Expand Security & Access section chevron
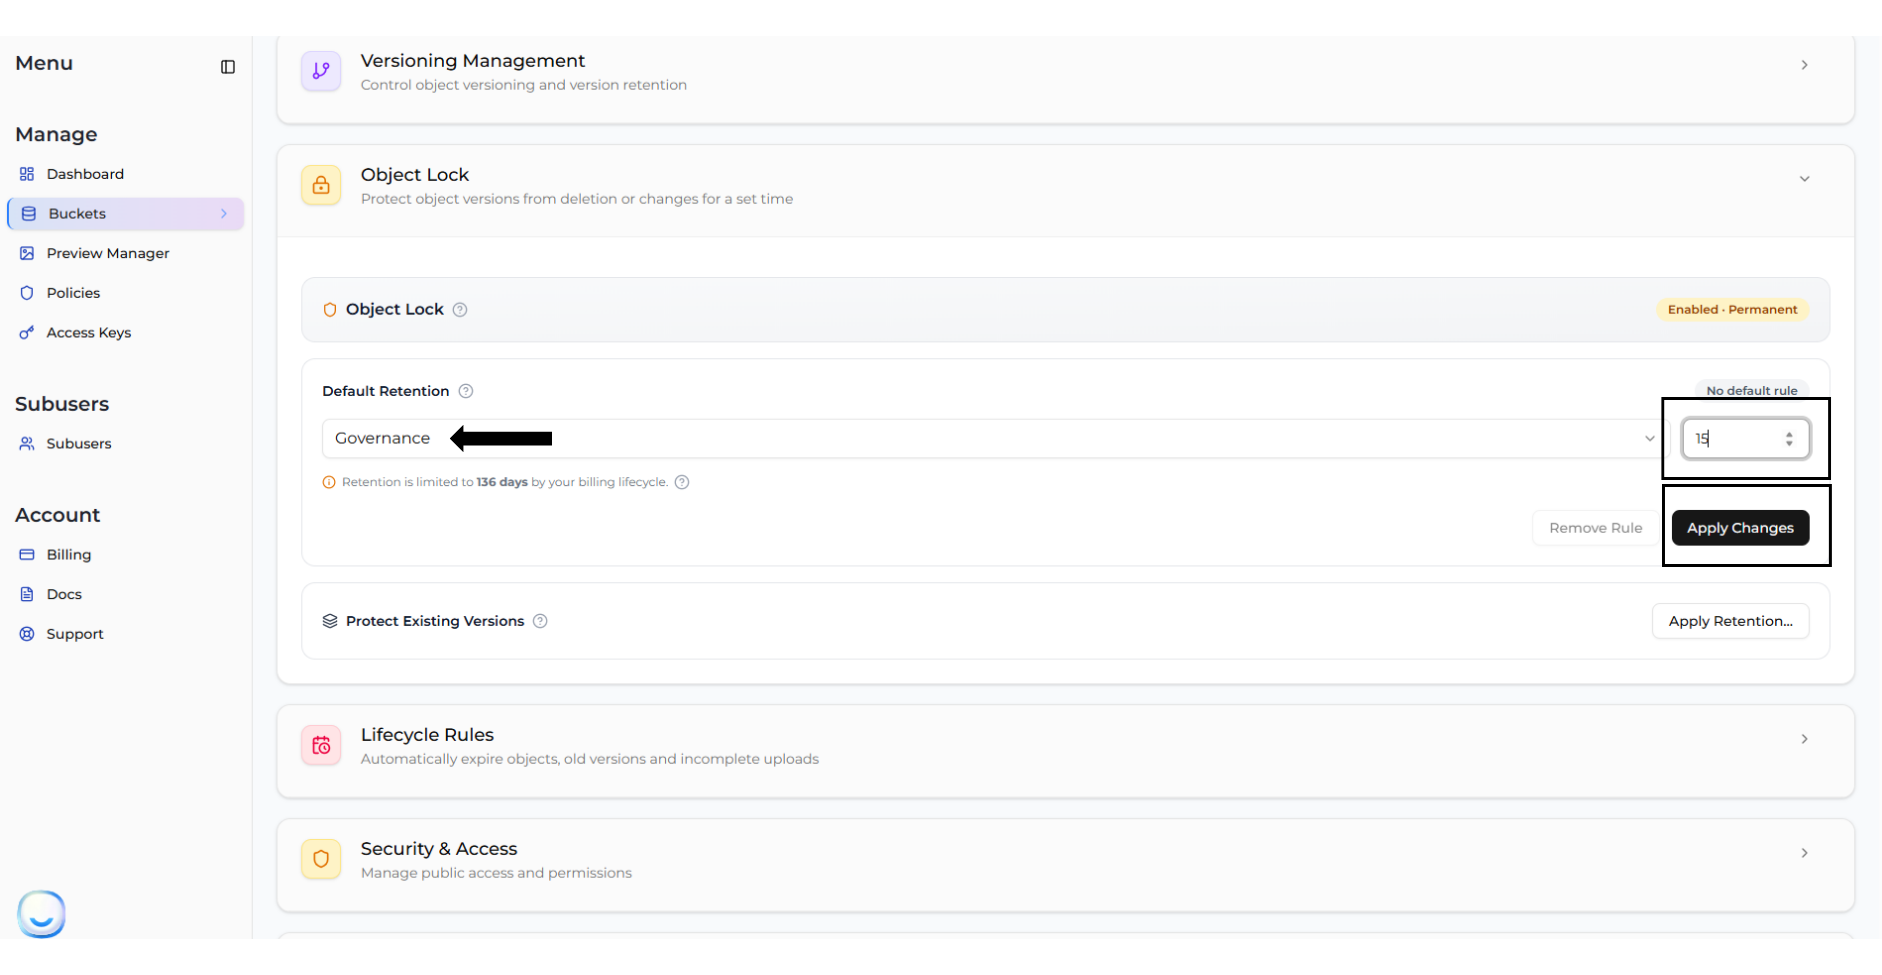Image resolution: width=1882 pixels, height=975 pixels. [x=1804, y=853]
